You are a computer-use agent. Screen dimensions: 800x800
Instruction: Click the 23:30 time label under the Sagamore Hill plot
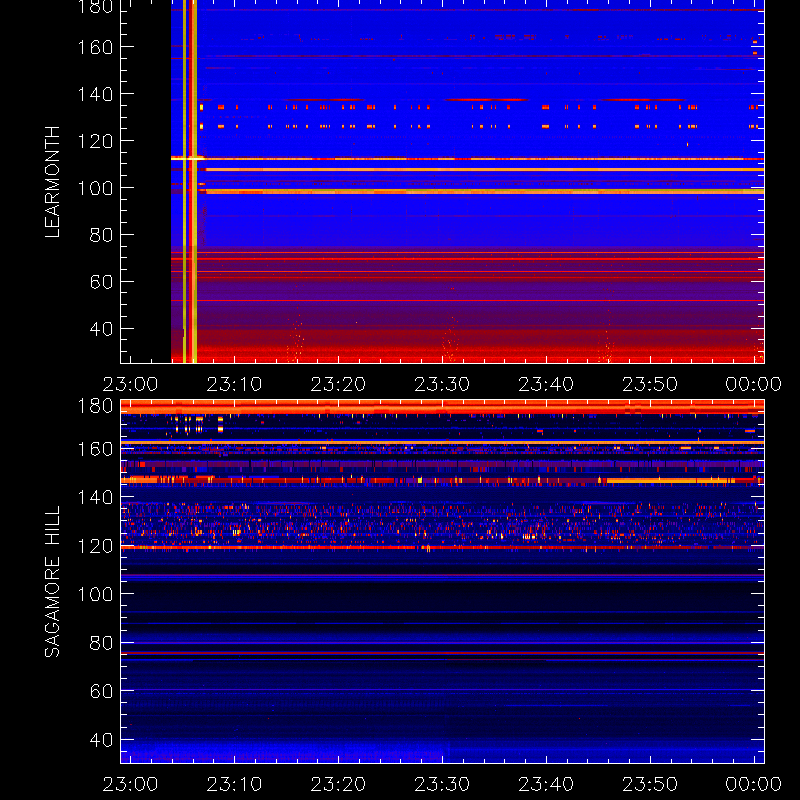pyautogui.click(x=442, y=784)
